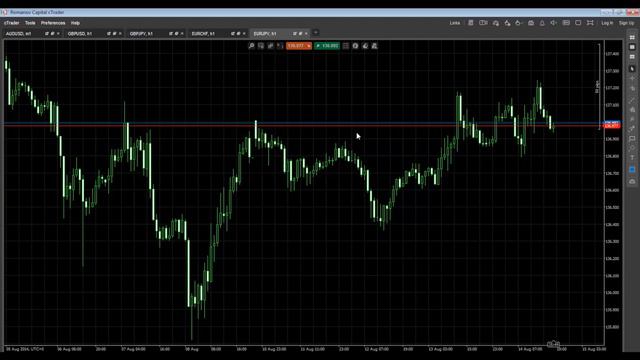Click the red bid price label on axis
This screenshot has width=640, height=360.
612,127
